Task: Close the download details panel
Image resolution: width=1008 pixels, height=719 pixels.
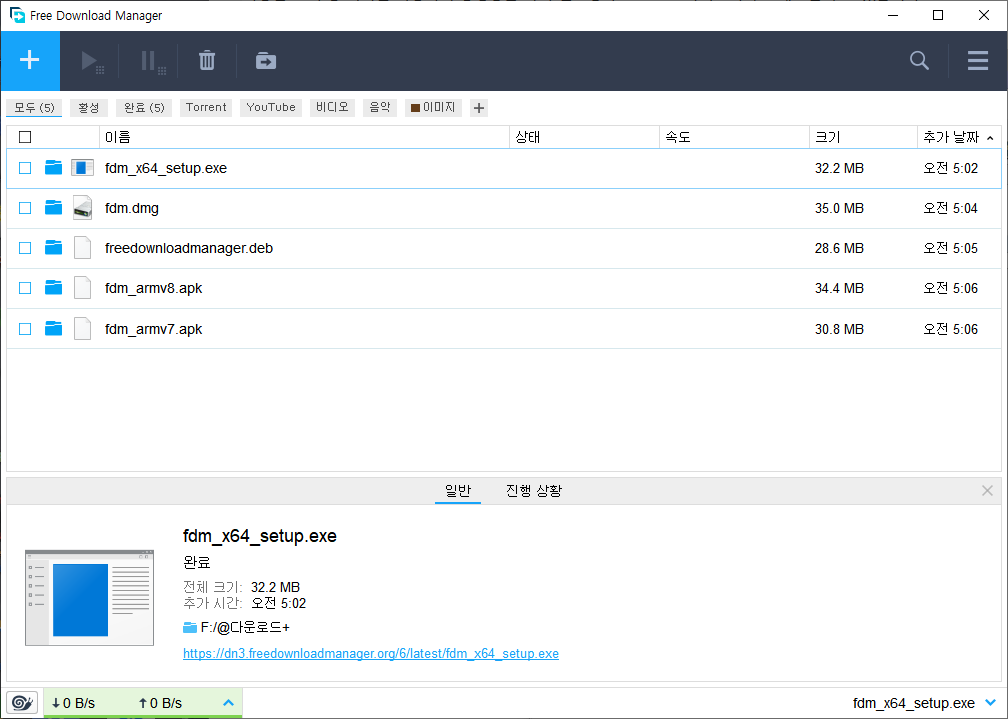Action: (987, 491)
